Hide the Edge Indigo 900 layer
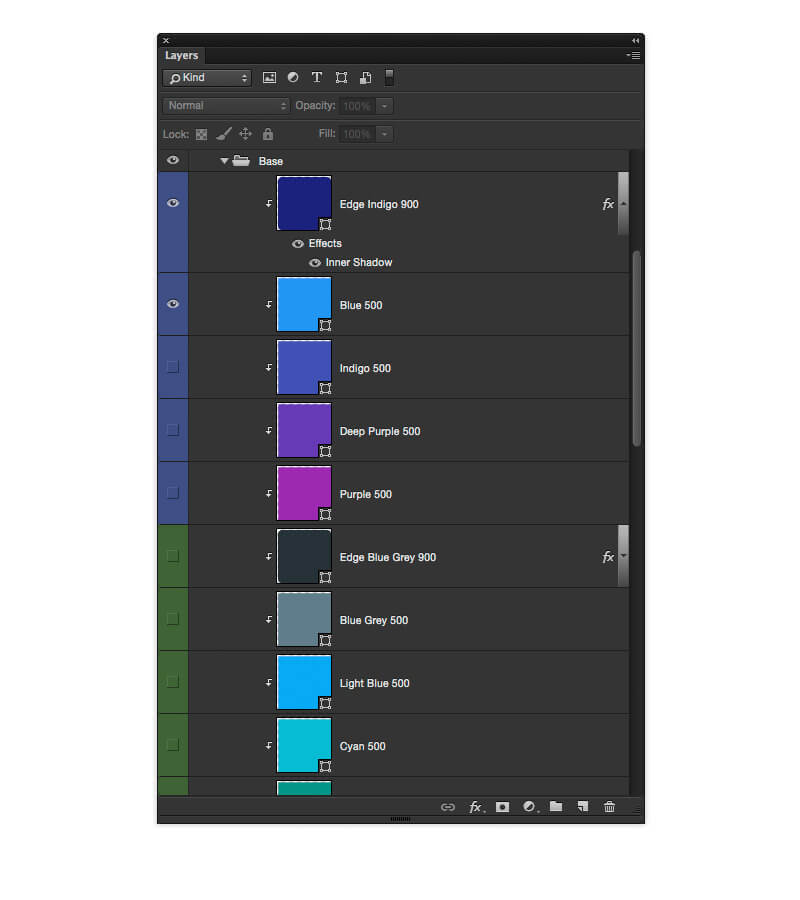 point(173,203)
